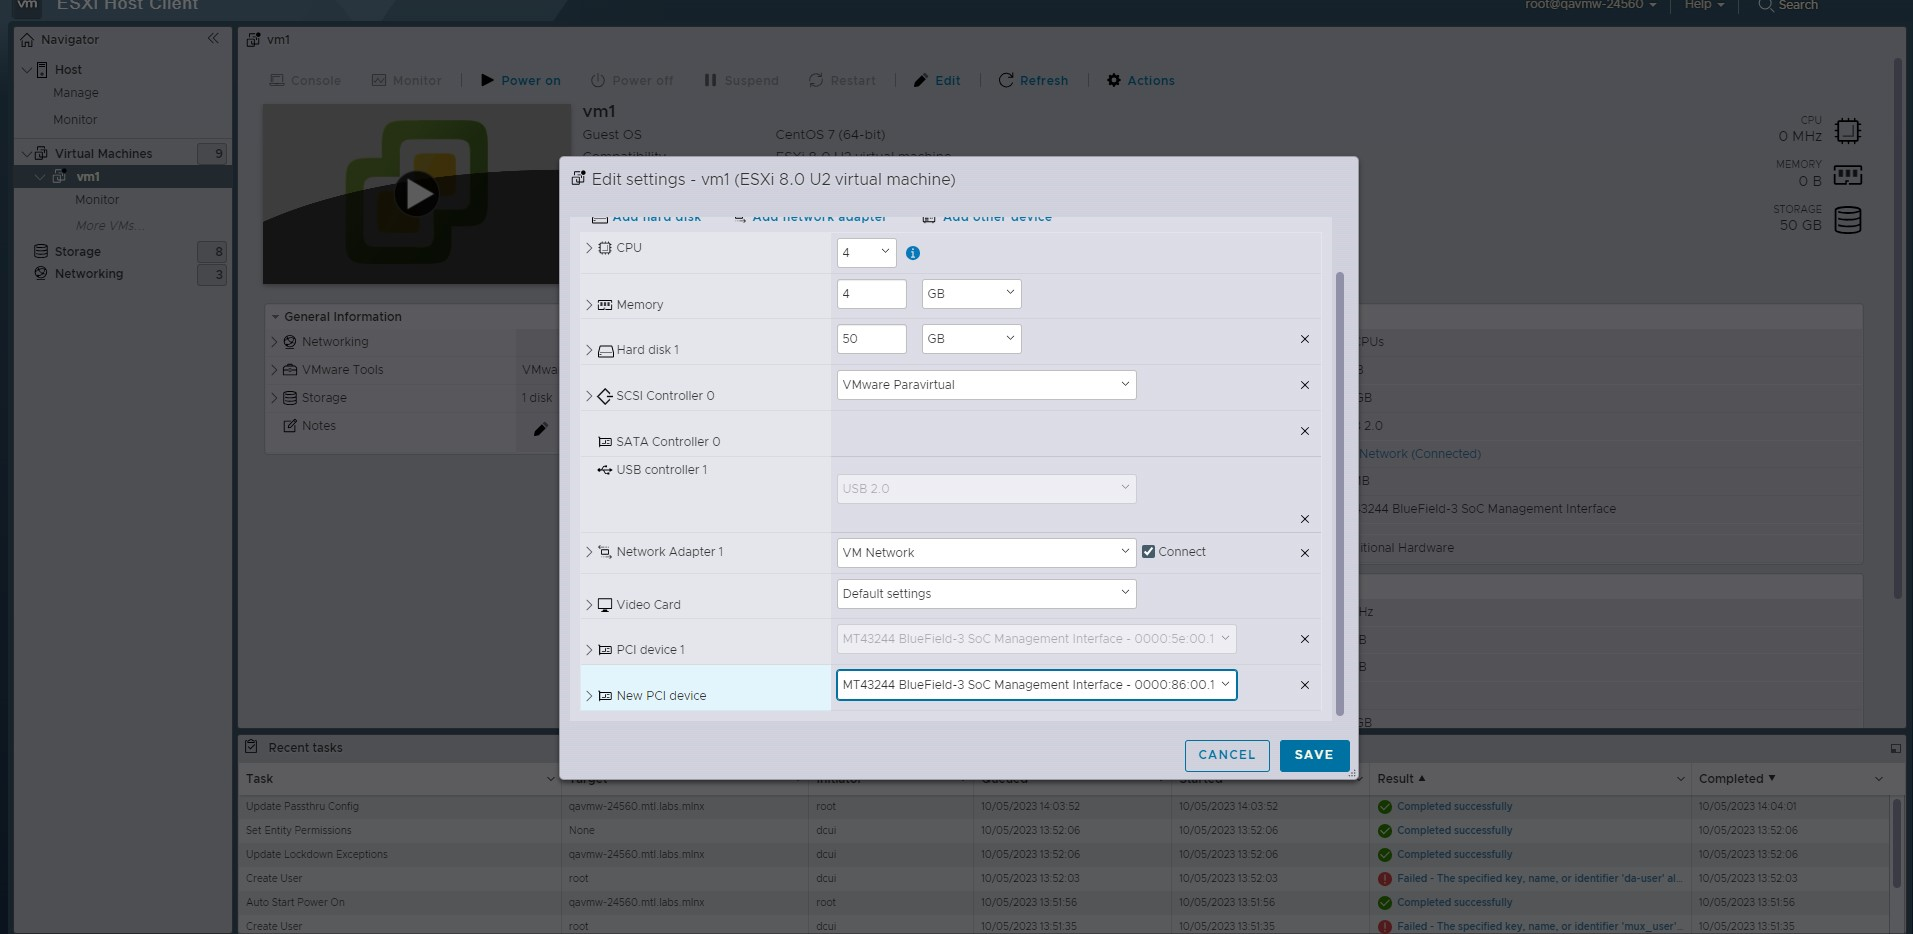
Task: Click the Network (Connected) link
Action: click(1420, 454)
